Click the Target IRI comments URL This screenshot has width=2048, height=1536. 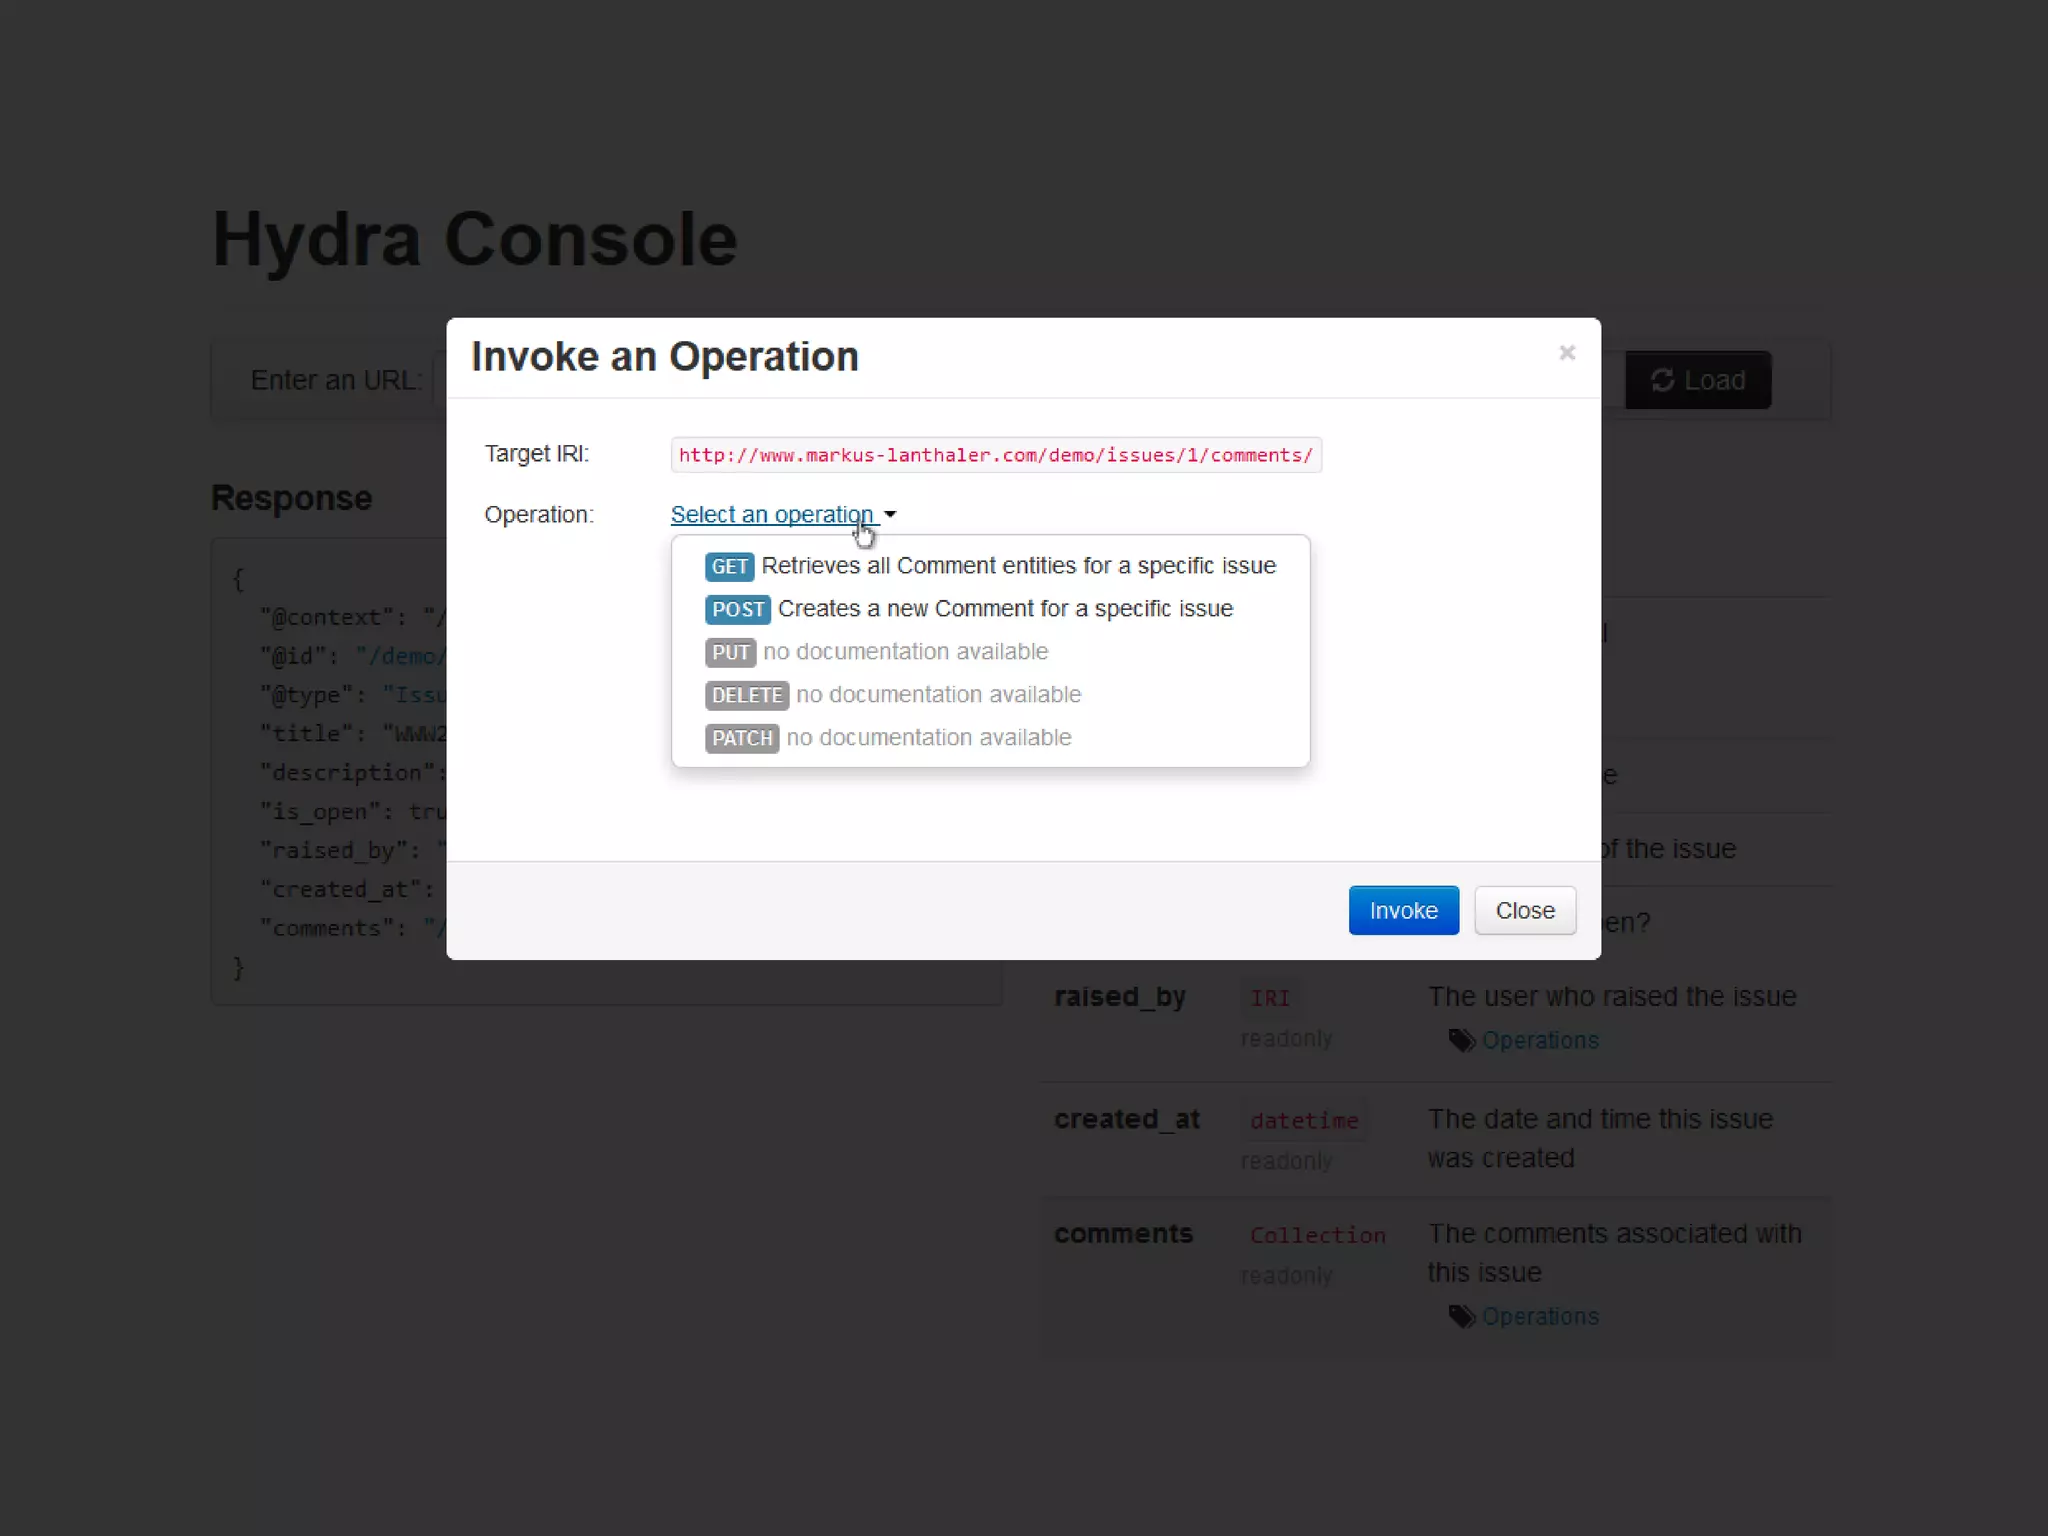995,456
